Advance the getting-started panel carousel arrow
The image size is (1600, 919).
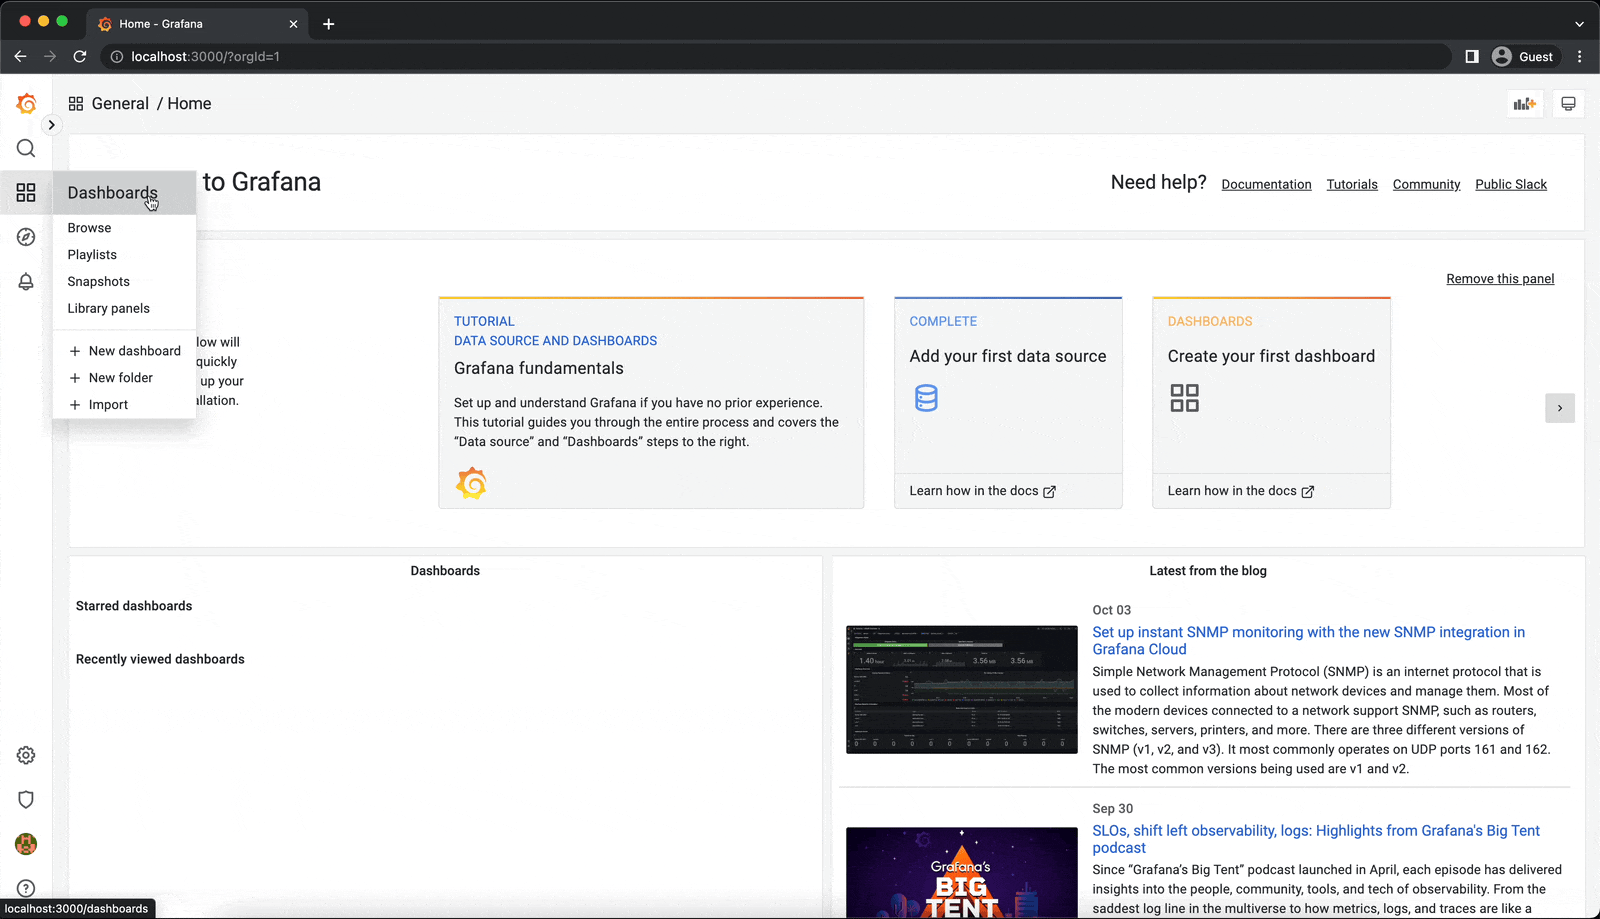coord(1560,408)
